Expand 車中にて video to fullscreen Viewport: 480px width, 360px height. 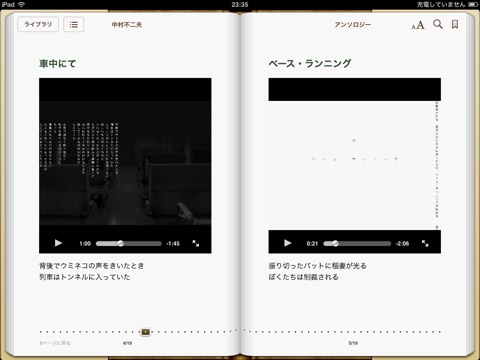[196, 243]
